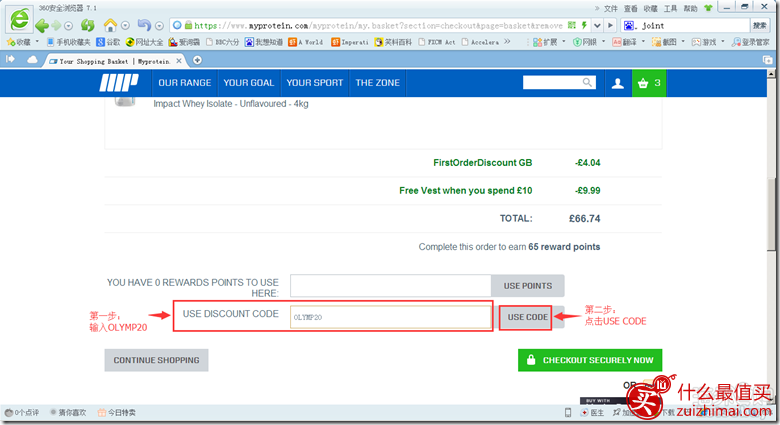This screenshot has width=780, height=425.
Task: Click 猜你喜欢 in the status bar
Action: click(68, 413)
